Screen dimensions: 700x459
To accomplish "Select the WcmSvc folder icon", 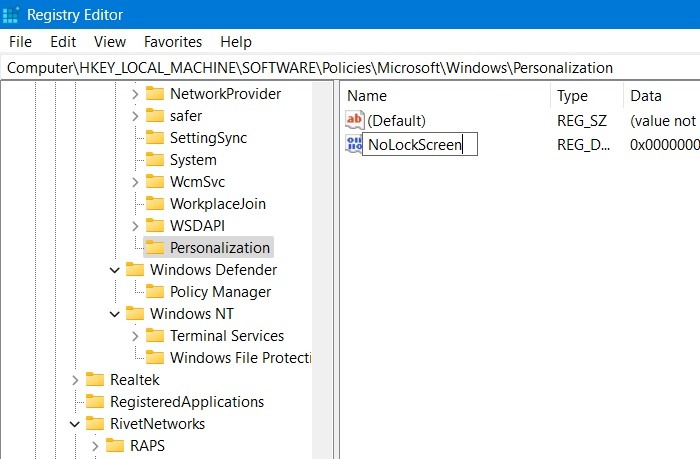I will click(155, 182).
